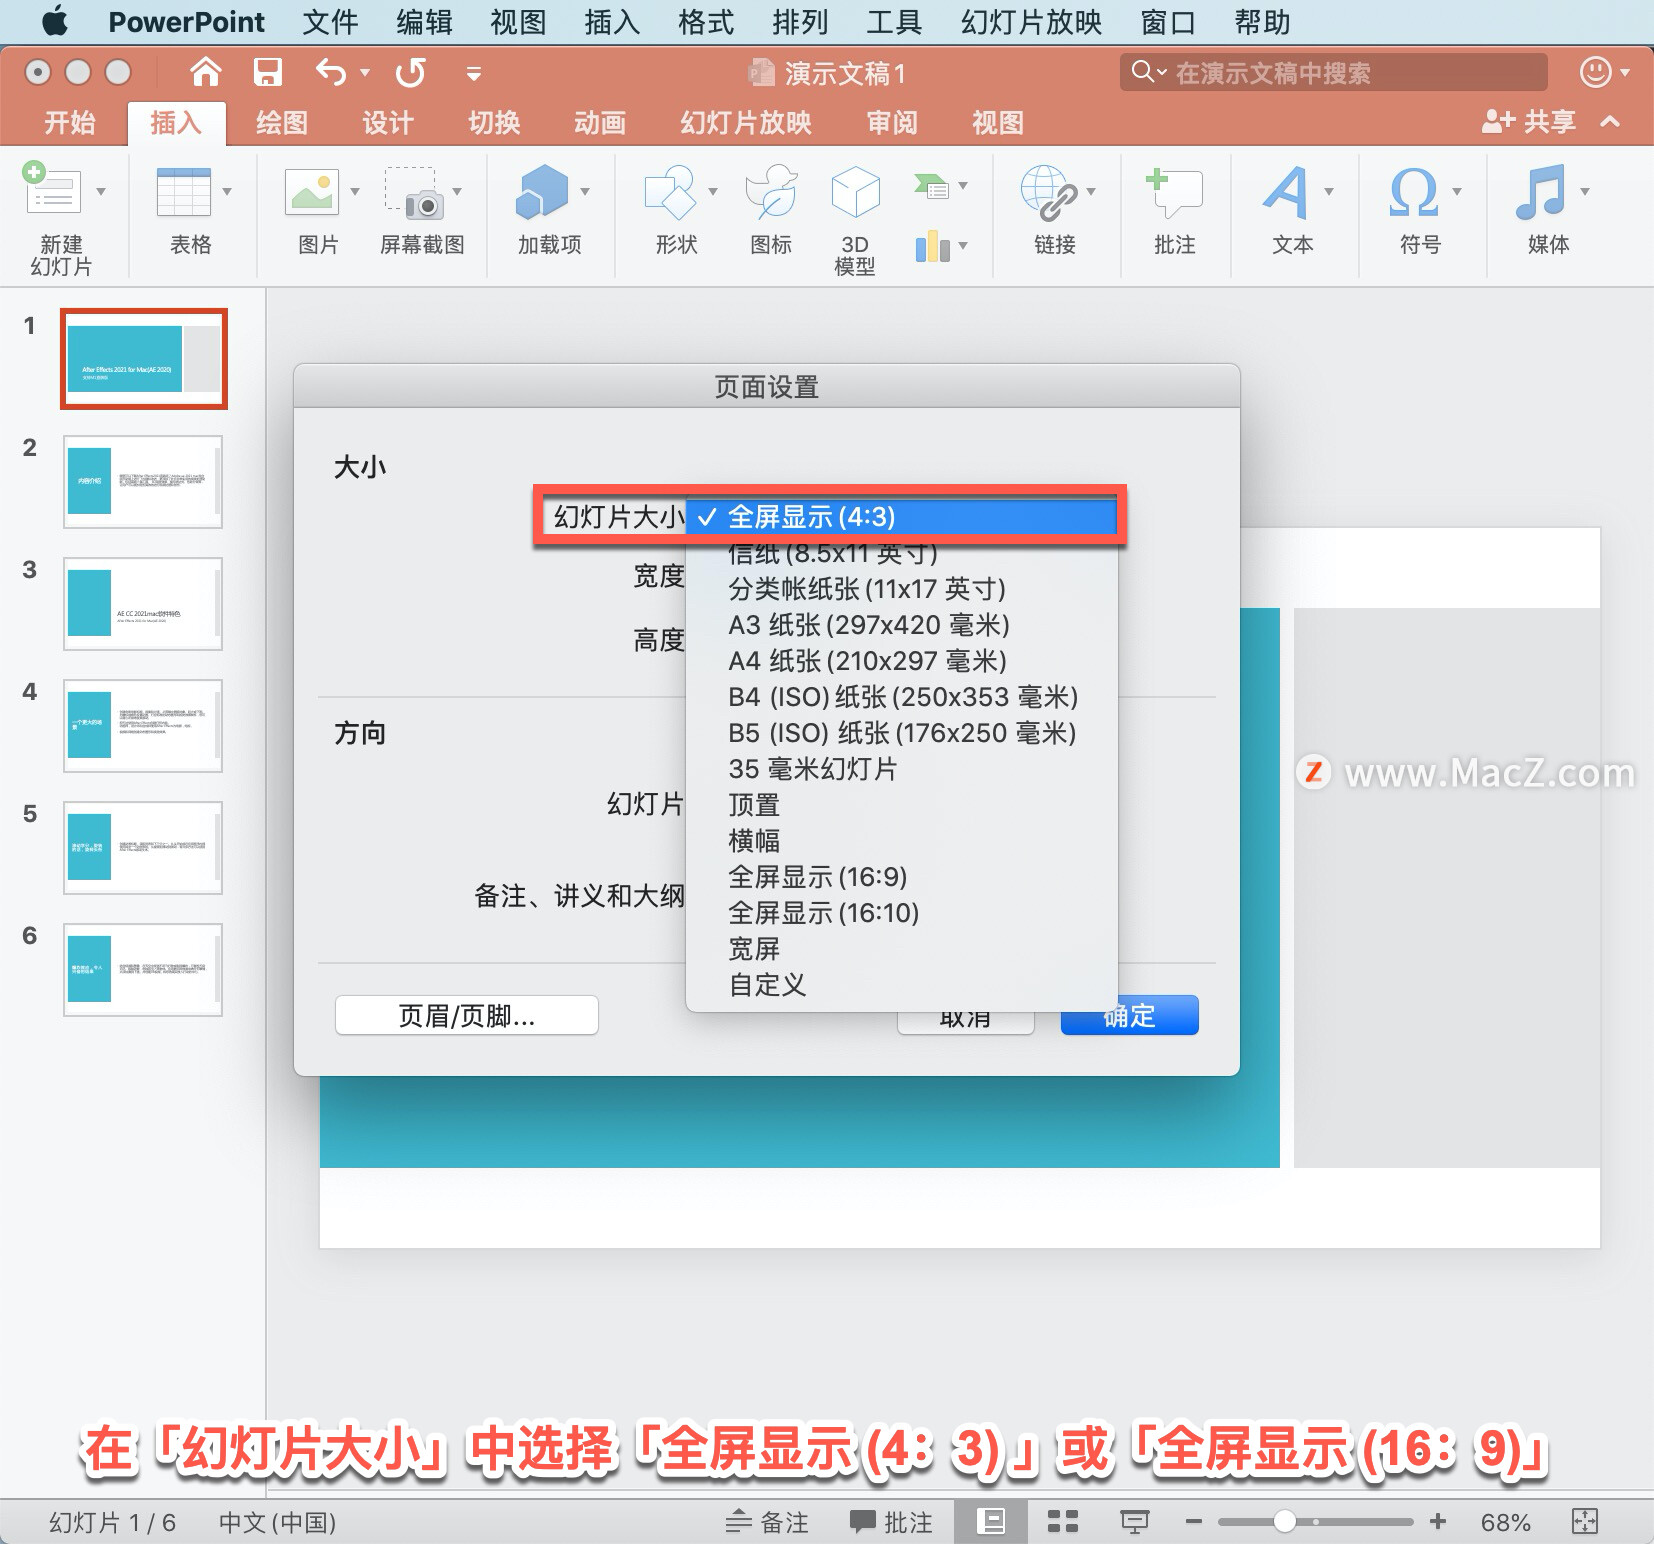
Task: Click the 页眉/页脚... button
Action: (467, 1016)
